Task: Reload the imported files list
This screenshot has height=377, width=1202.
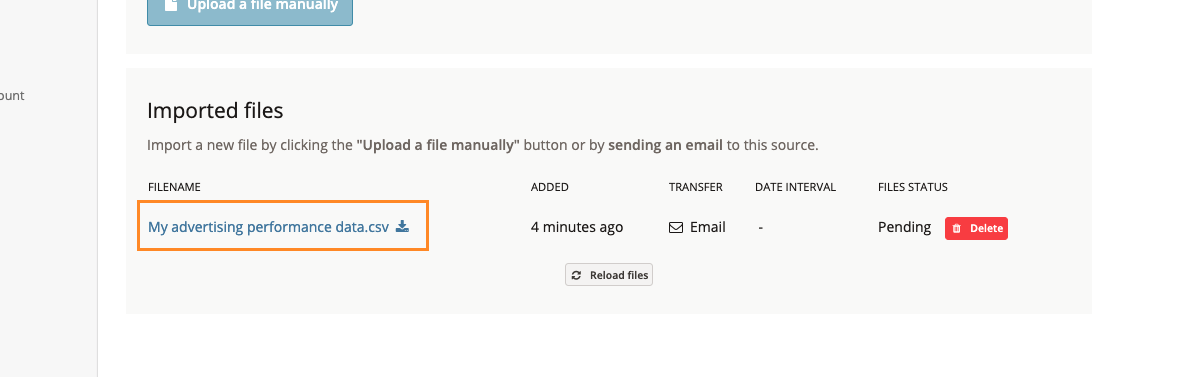Action: [609, 275]
